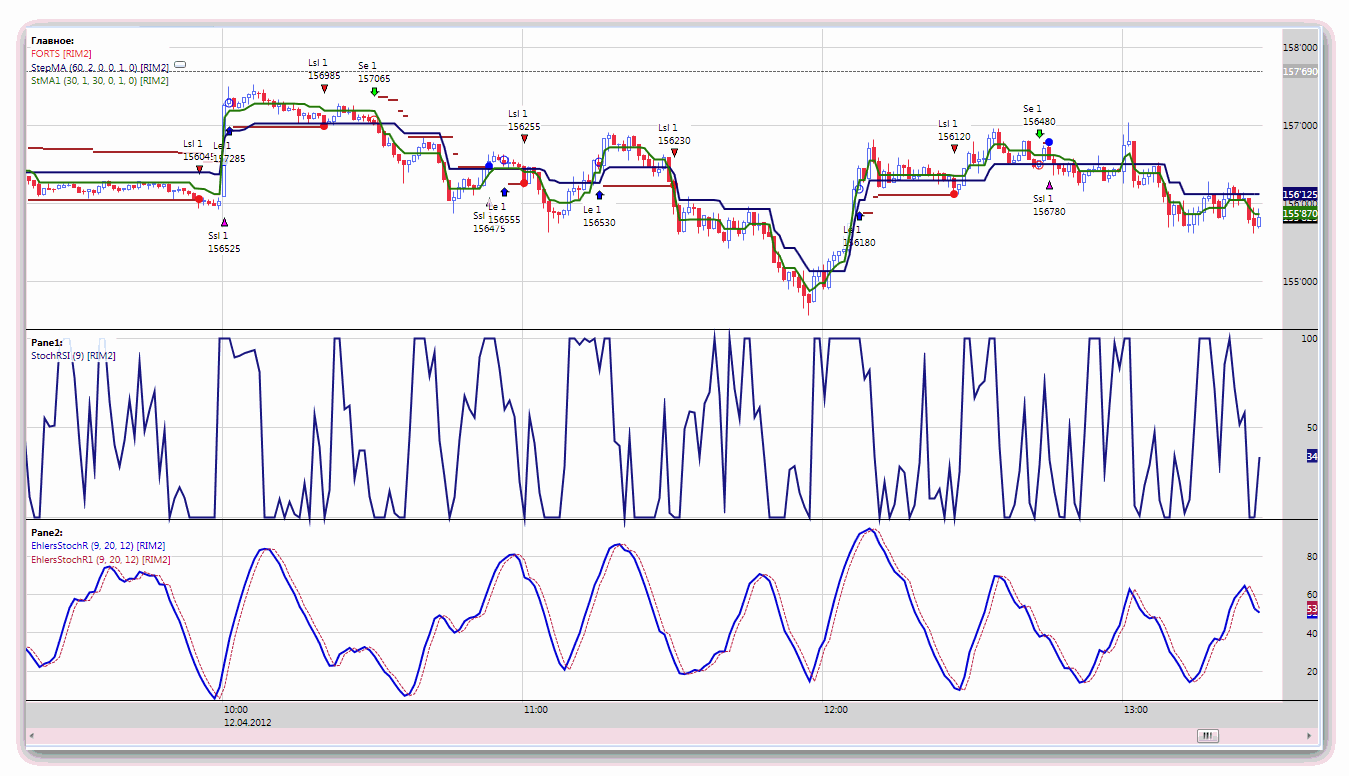Click the 20 level on EhlersStochR axis
The width and height of the screenshot is (1349, 776).
(x=1312, y=672)
